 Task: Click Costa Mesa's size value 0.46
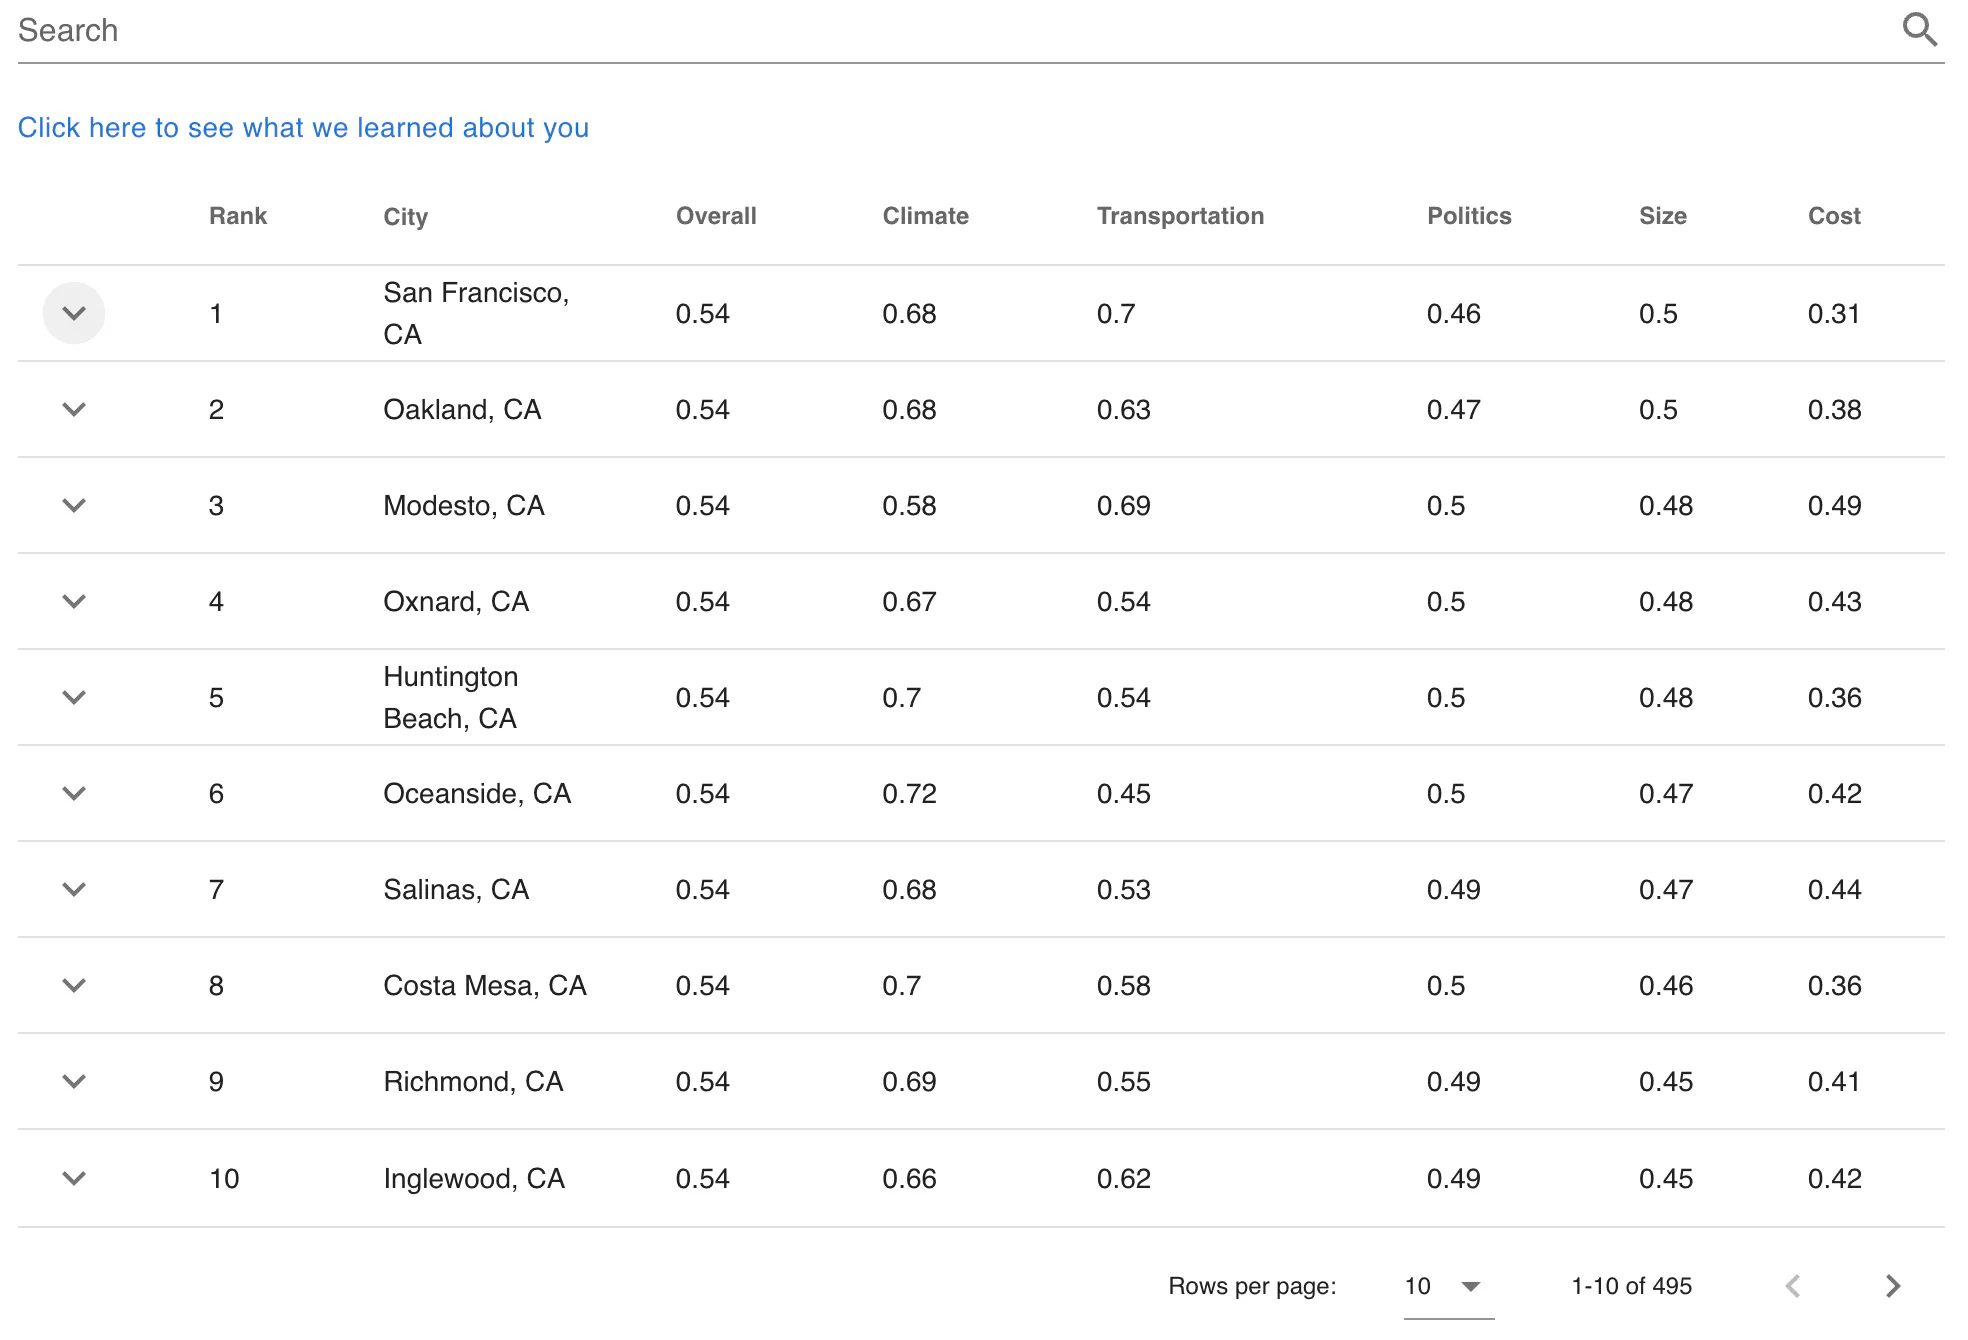point(1665,985)
